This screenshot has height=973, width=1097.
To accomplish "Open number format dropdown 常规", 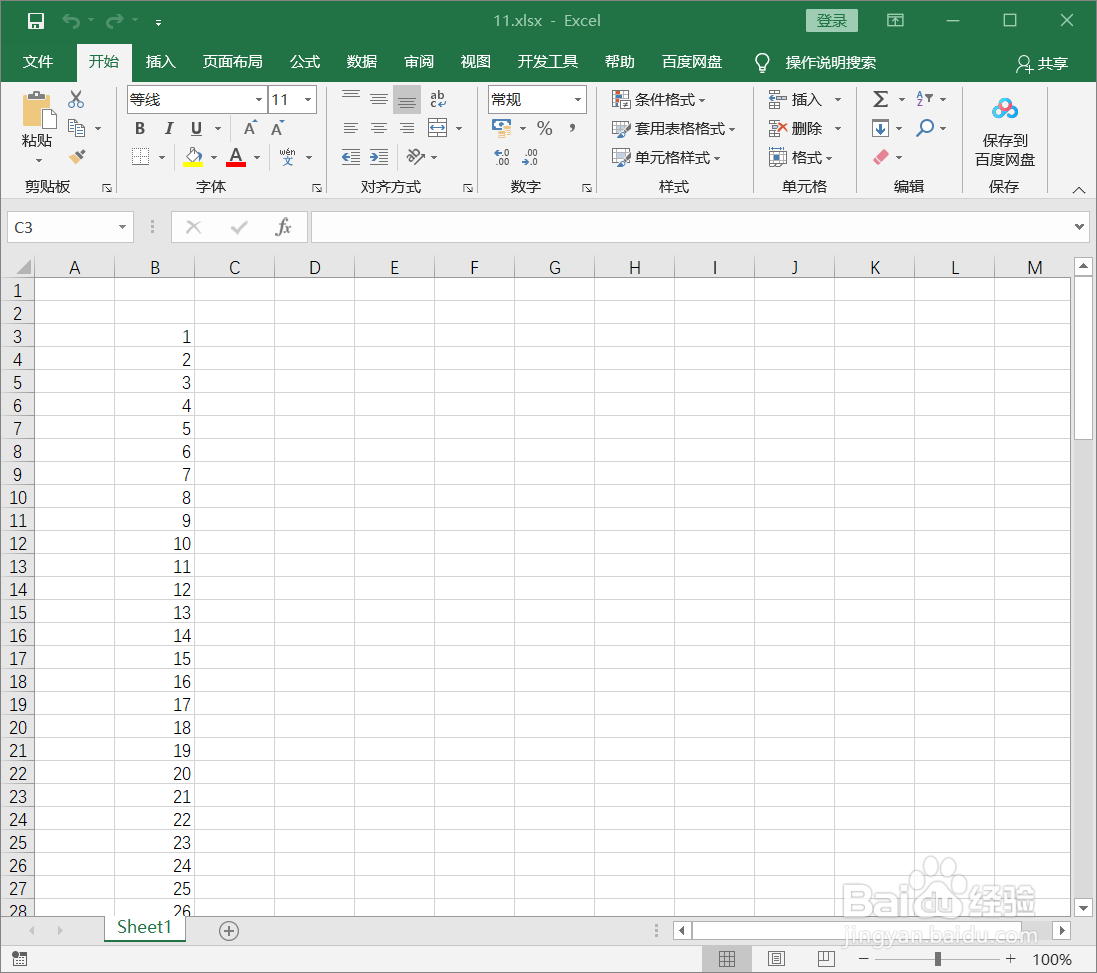I will (x=578, y=99).
